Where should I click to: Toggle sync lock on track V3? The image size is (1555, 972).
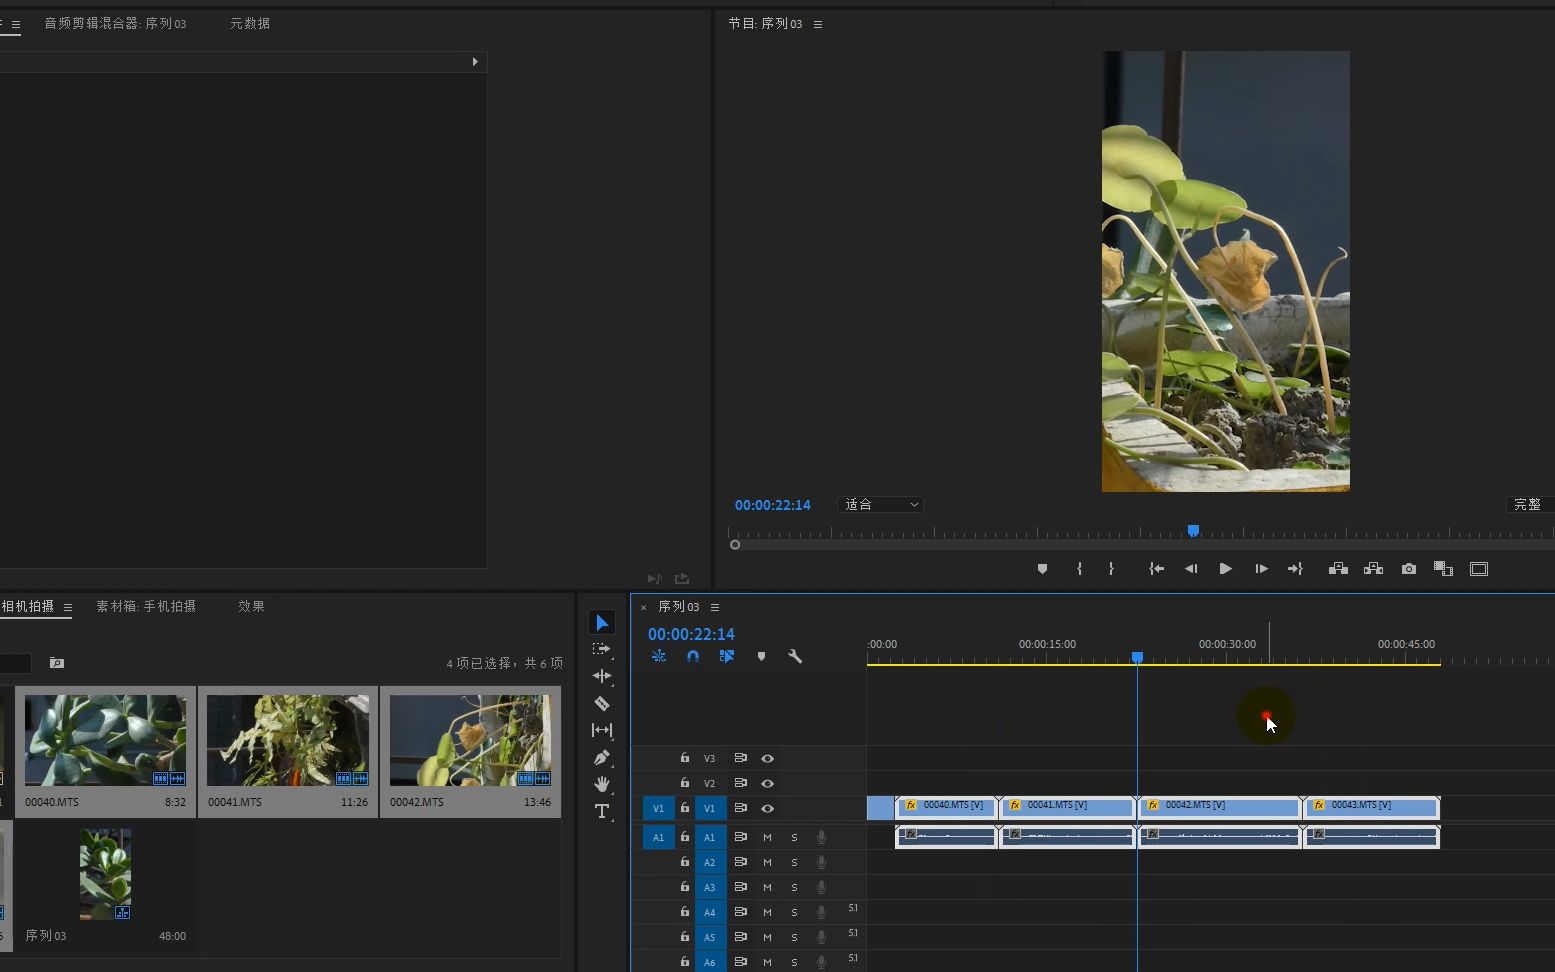tap(741, 758)
